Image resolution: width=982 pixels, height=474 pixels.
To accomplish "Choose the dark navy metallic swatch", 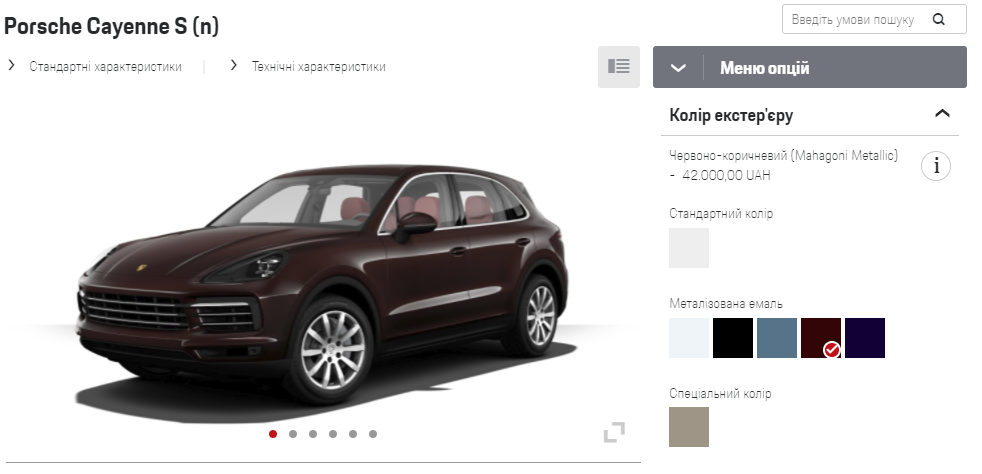I will pos(865,338).
